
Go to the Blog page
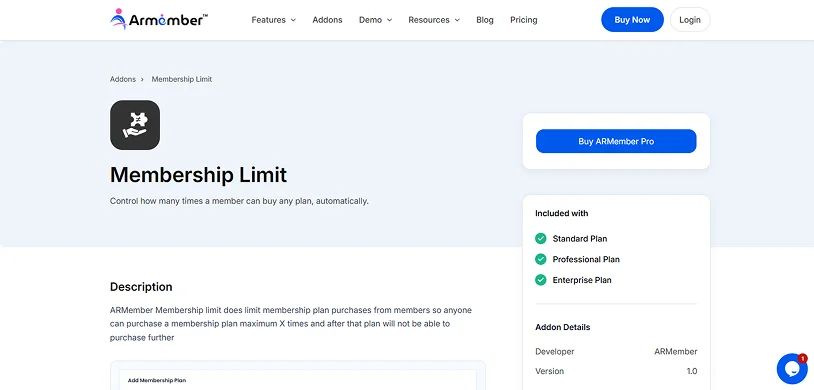pyautogui.click(x=485, y=20)
